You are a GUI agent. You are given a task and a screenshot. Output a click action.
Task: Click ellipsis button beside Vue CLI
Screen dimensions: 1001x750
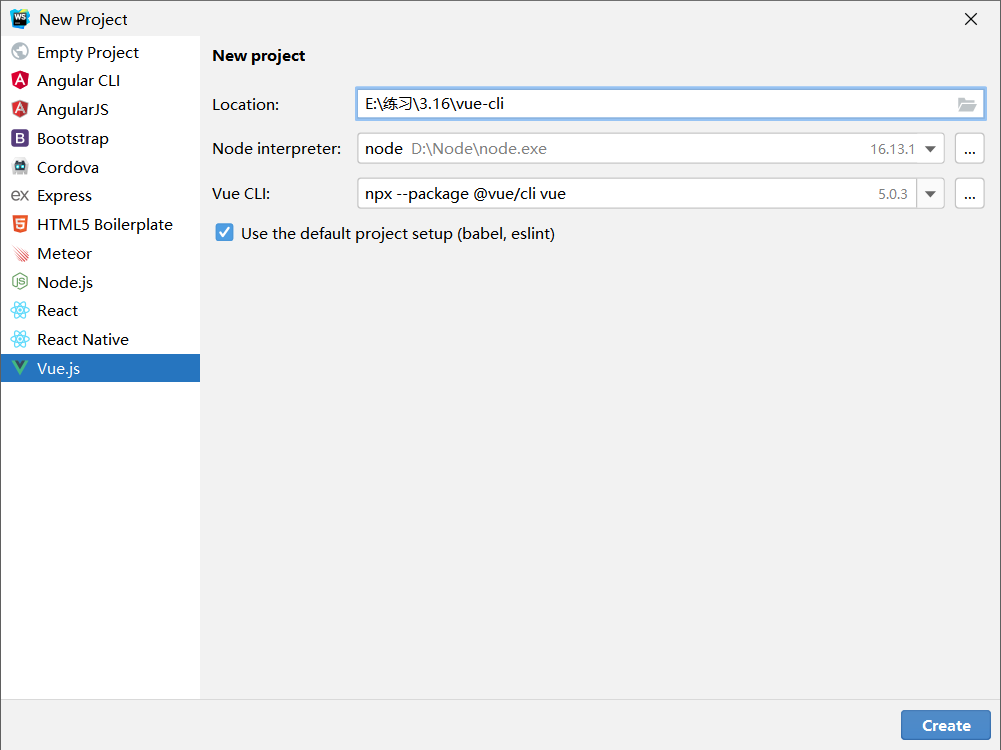coord(969,194)
